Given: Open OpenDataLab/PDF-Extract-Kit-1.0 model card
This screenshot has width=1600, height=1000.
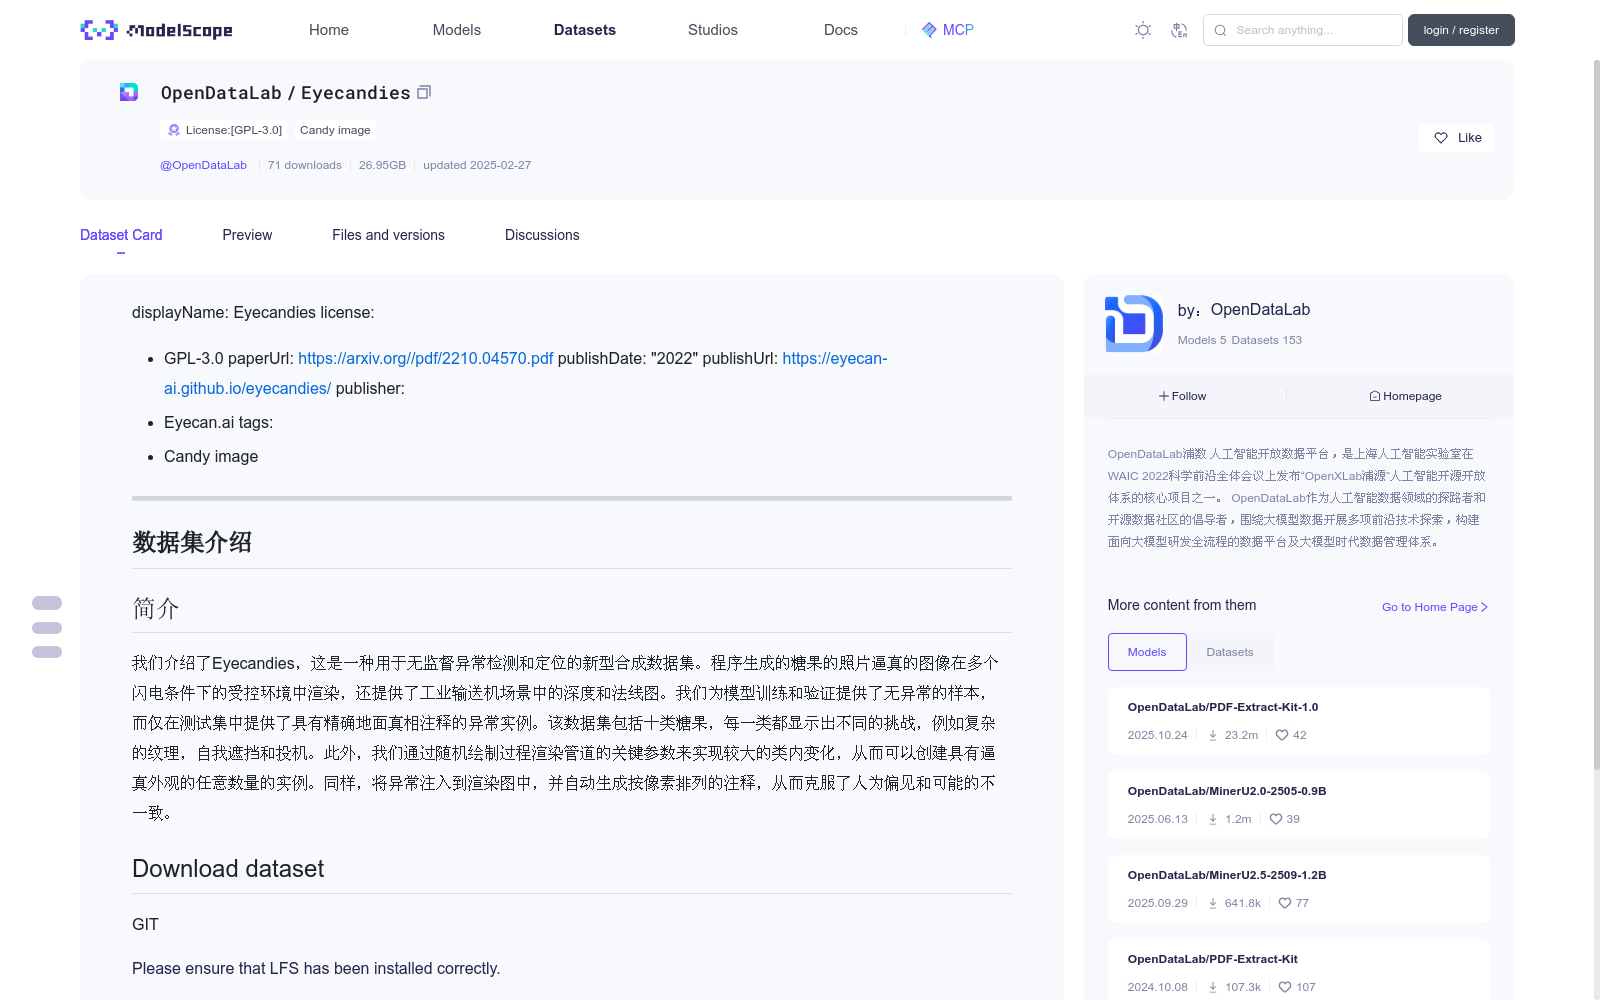Looking at the screenshot, I should pyautogui.click(x=1299, y=720).
